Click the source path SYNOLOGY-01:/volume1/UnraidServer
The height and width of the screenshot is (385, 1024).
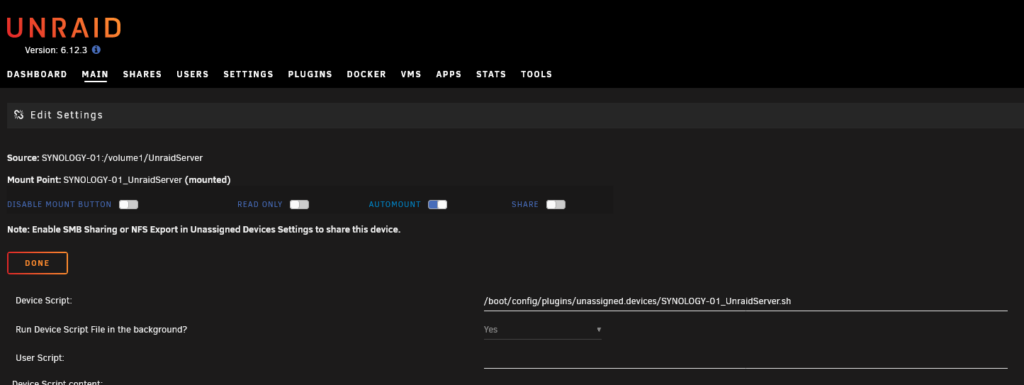click(122, 158)
